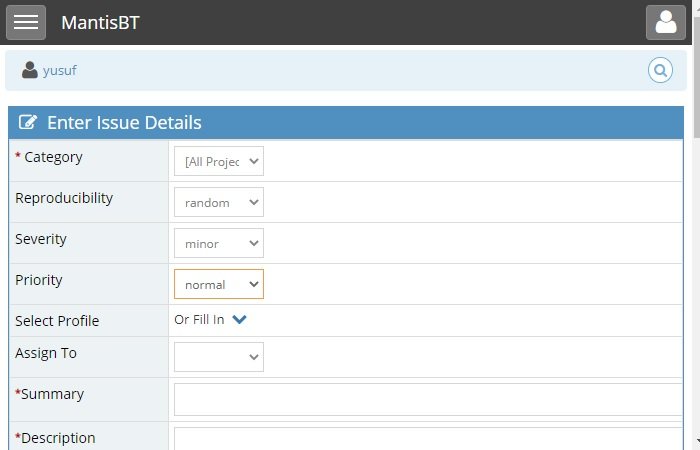The image size is (700, 450).
Task: Open the user account menu icon
Action: (666, 22)
